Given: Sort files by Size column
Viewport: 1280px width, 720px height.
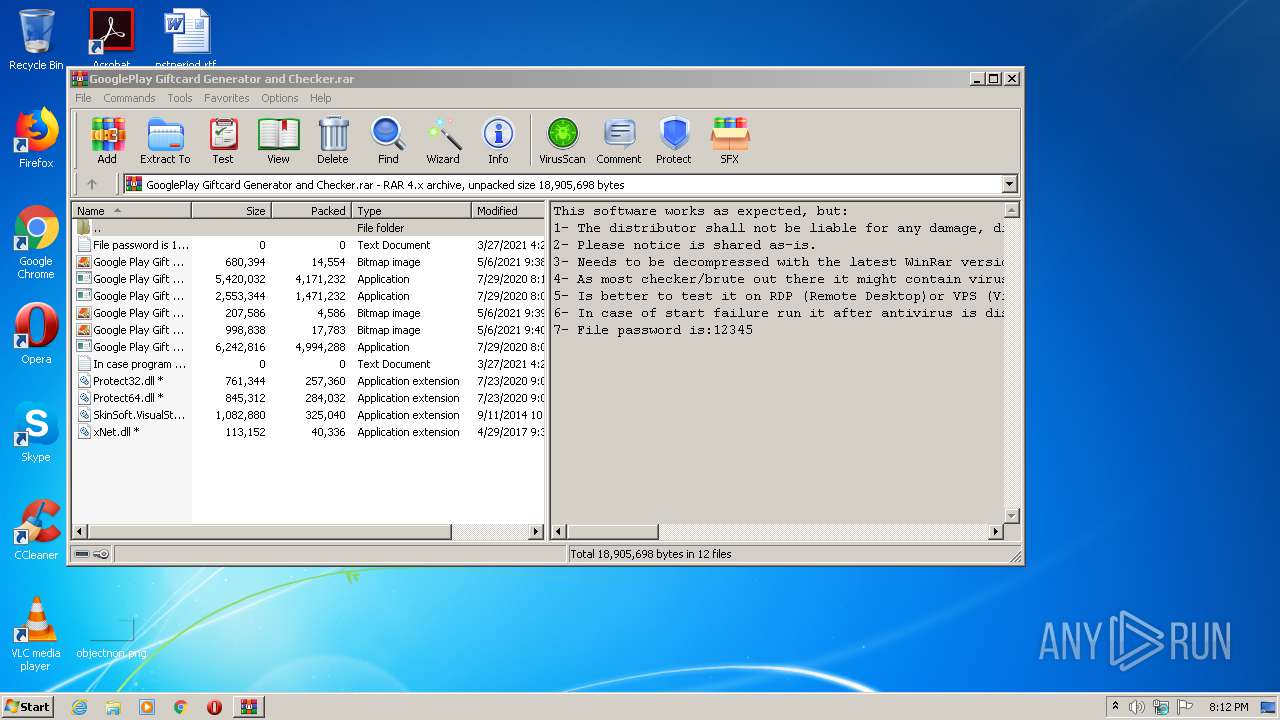Looking at the screenshot, I should point(231,211).
